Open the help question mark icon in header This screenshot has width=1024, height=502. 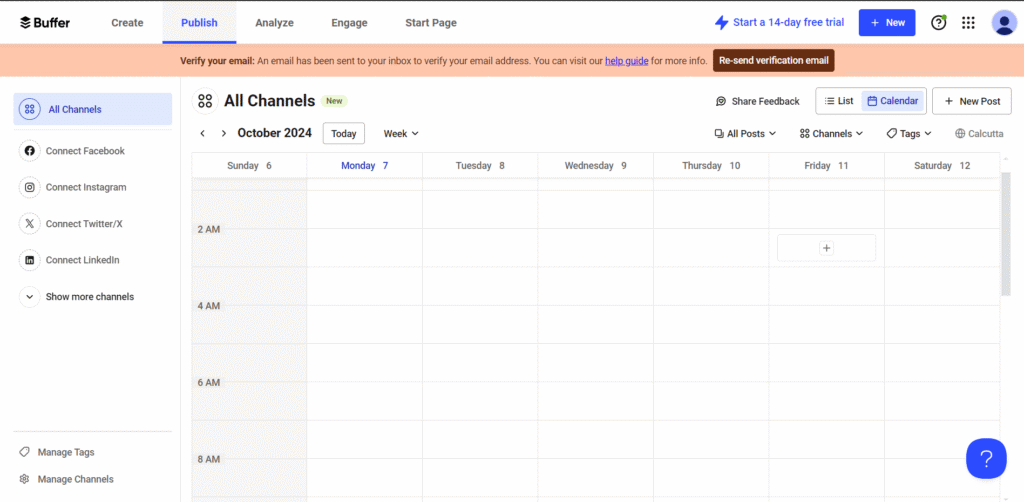point(938,22)
